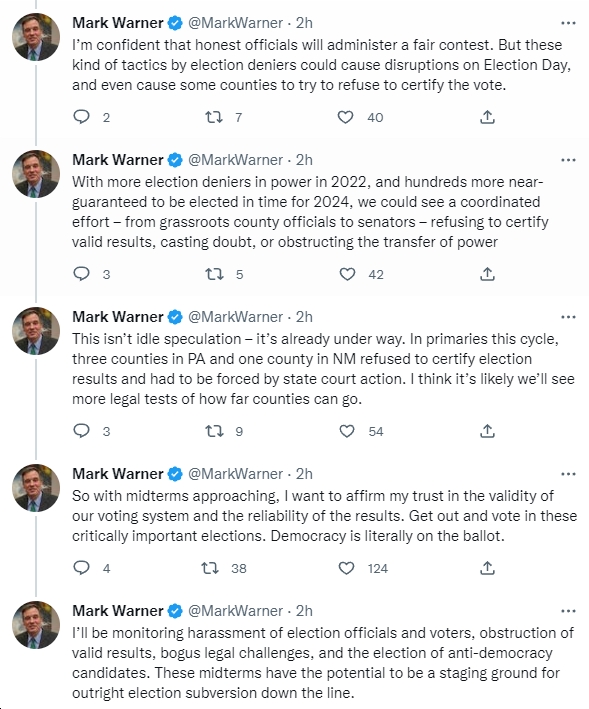589x709 pixels.
Task: Share the 'idle speculation' tweet
Action: click(487, 431)
